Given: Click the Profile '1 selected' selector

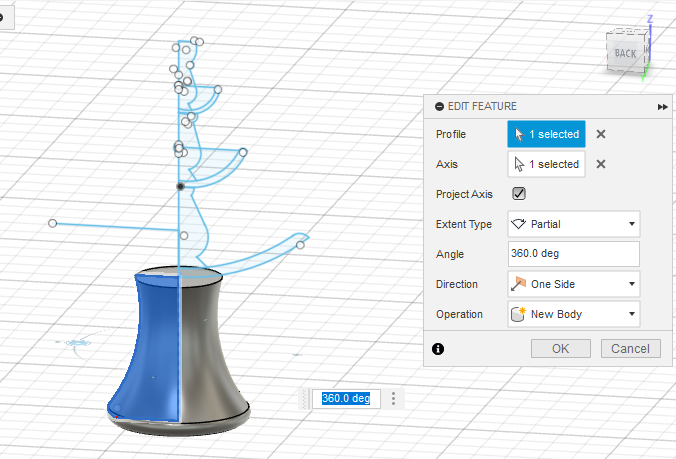Looking at the screenshot, I should (x=546, y=134).
